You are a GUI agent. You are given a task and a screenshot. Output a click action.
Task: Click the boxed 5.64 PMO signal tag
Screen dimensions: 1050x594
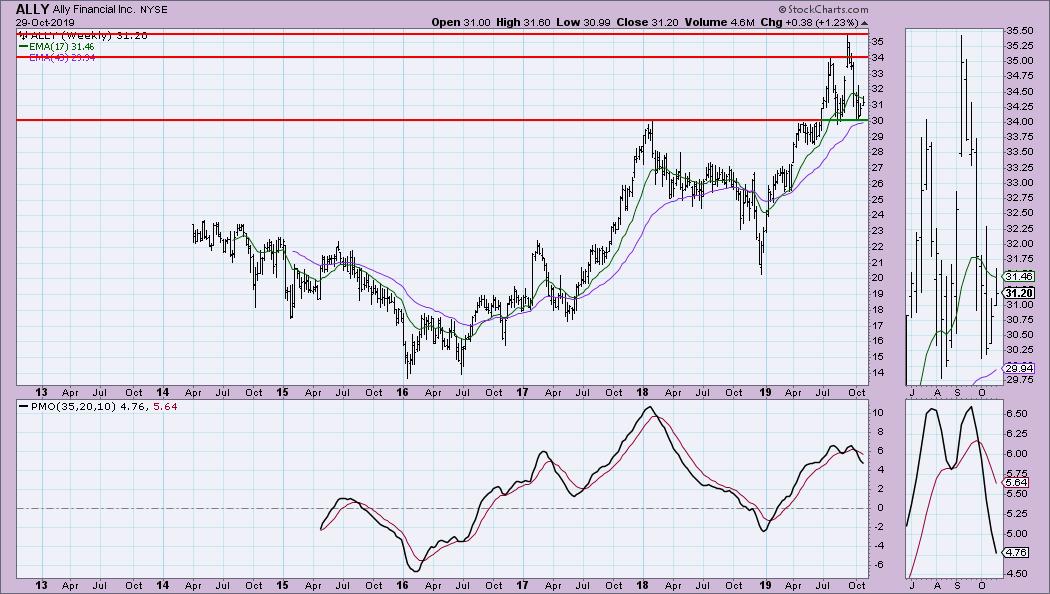point(1017,482)
